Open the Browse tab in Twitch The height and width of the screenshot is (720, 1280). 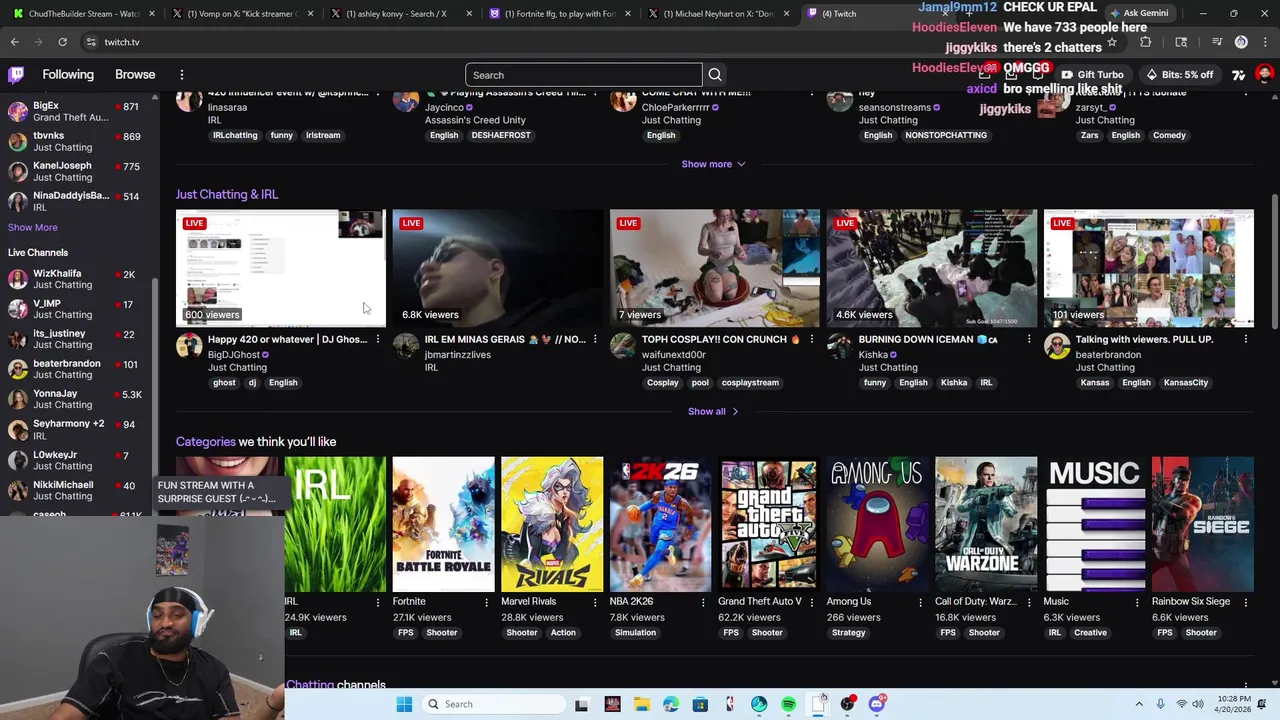tap(135, 75)
